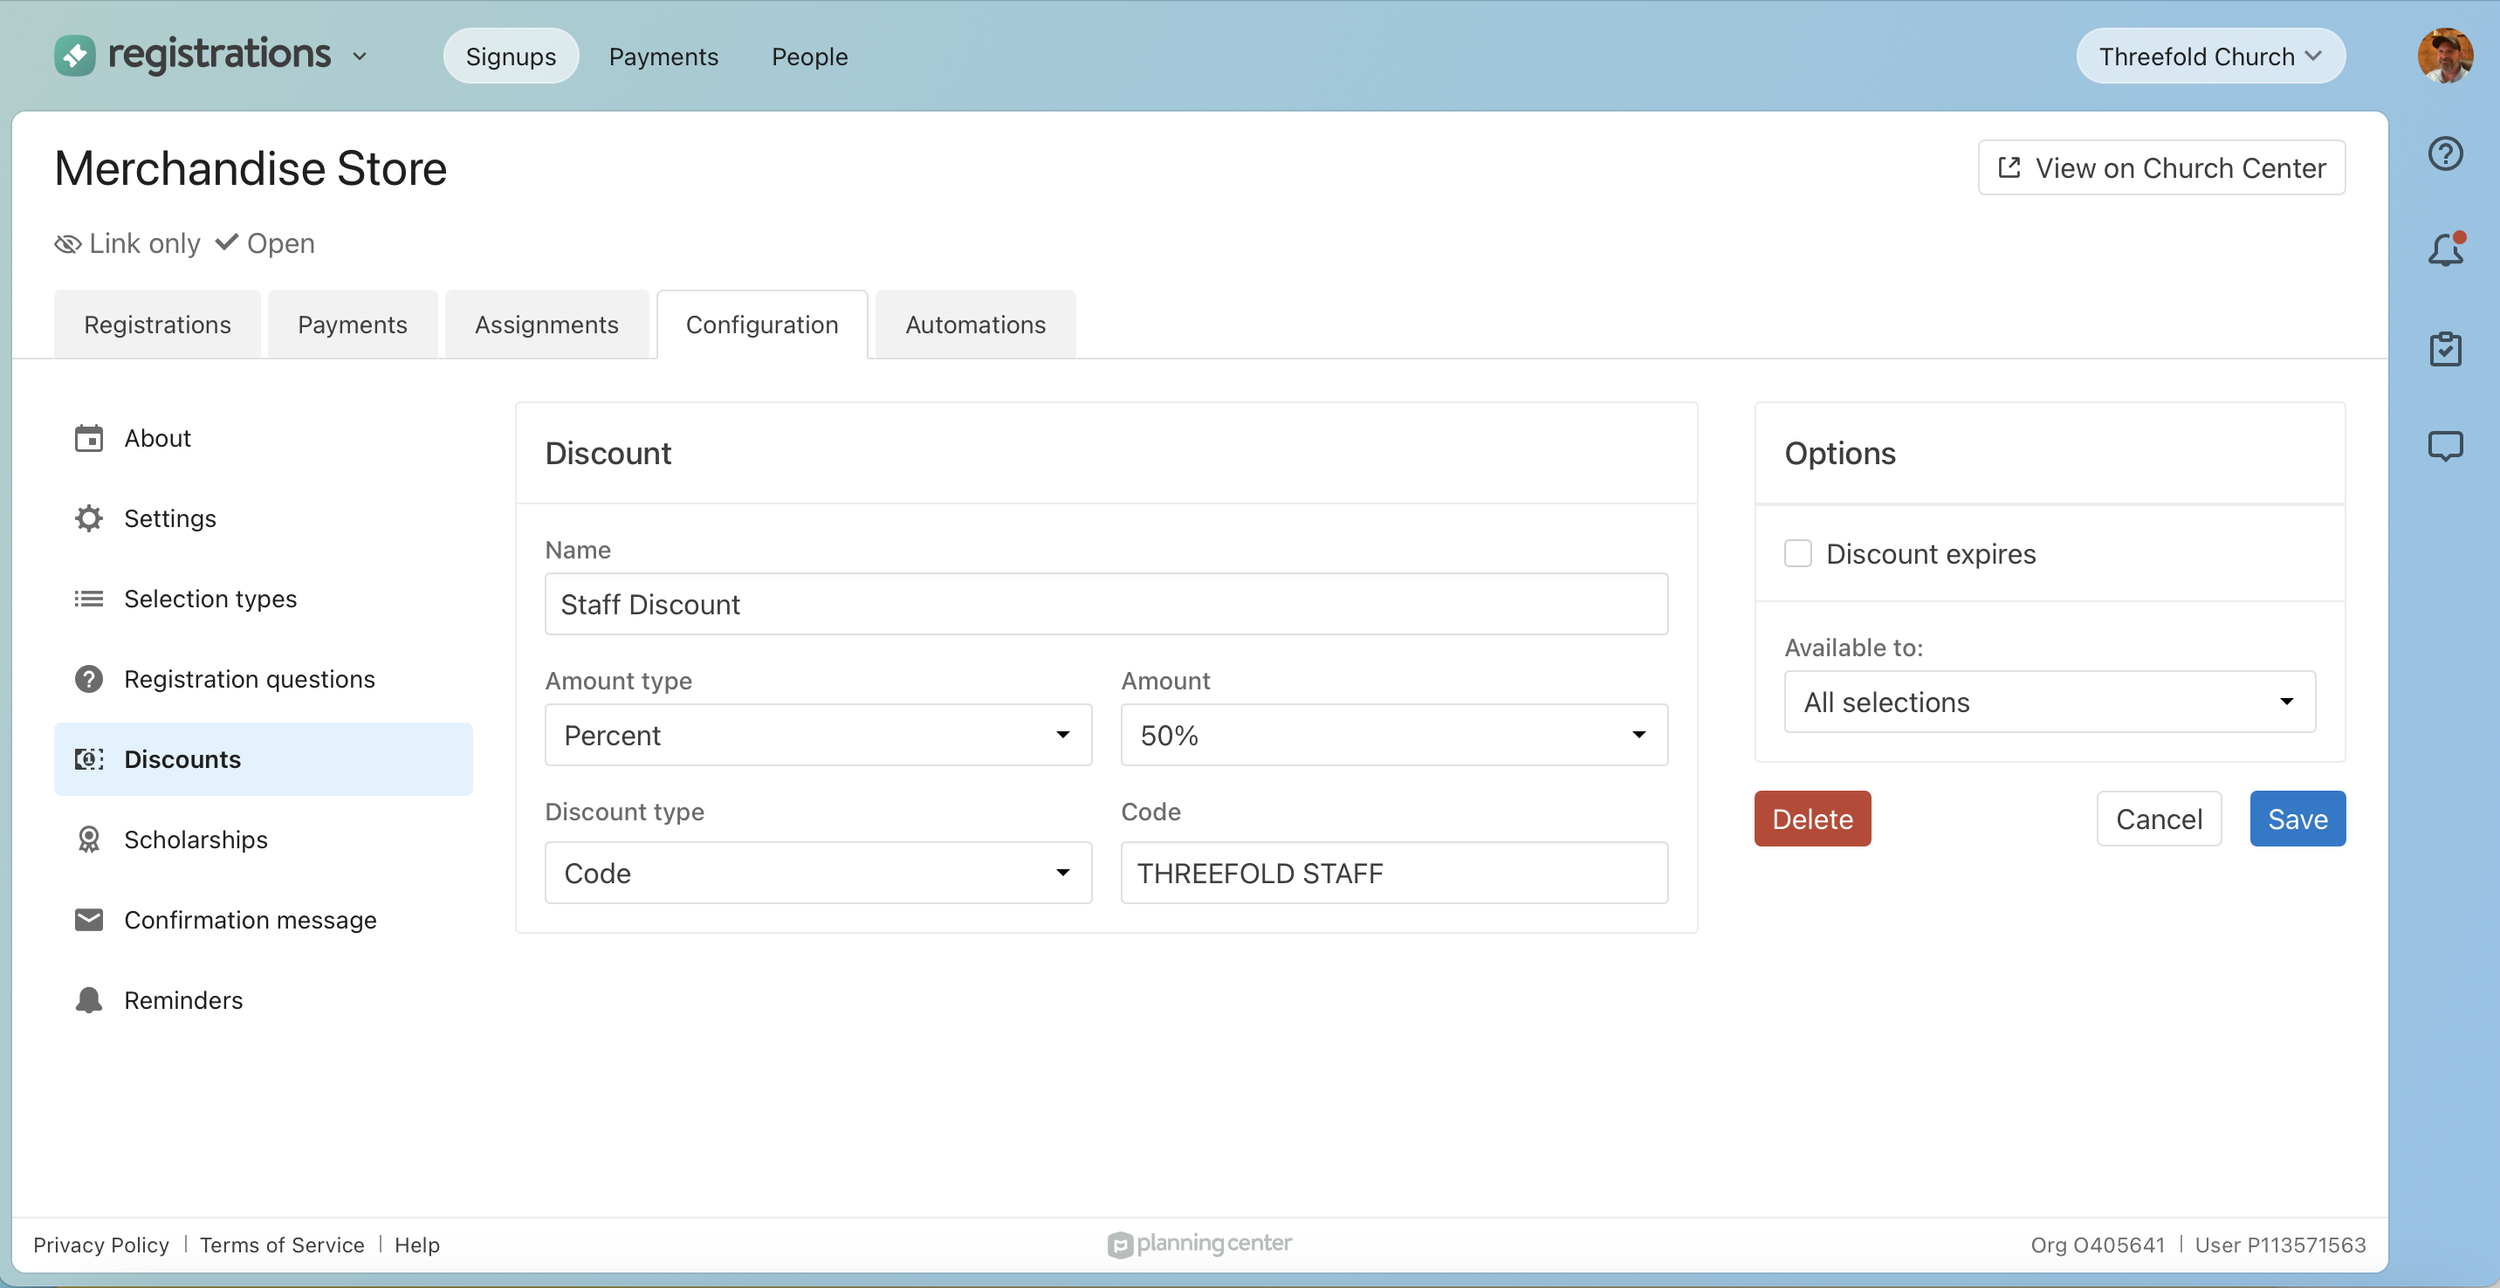This screenshot has height=1288, width=2500.
Task: Click the Scholarships ribbon icon
Action: (89, 839)
